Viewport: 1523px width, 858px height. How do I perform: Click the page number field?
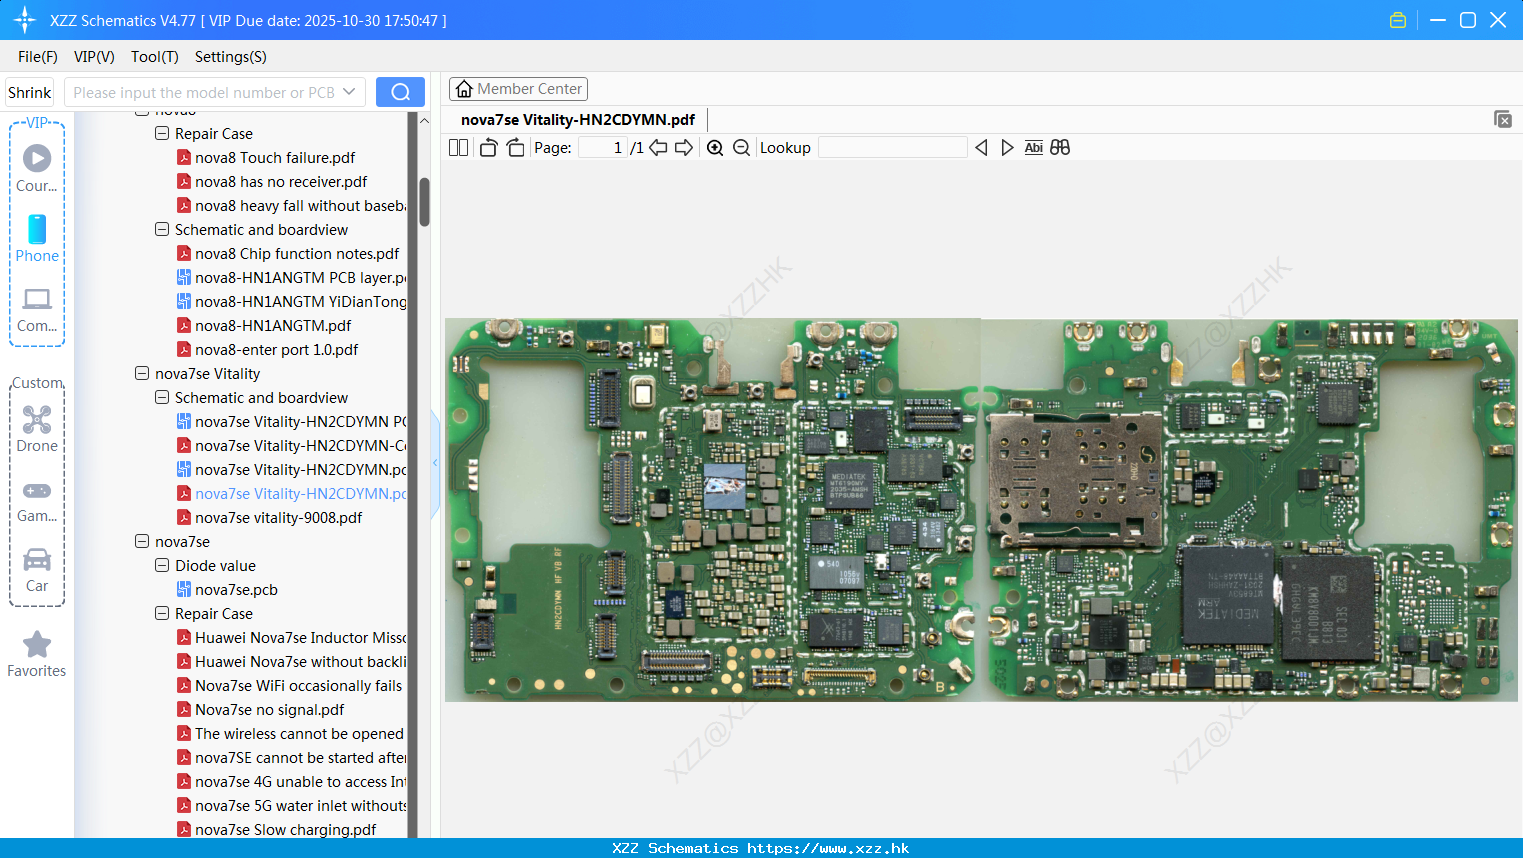[603, 147]
